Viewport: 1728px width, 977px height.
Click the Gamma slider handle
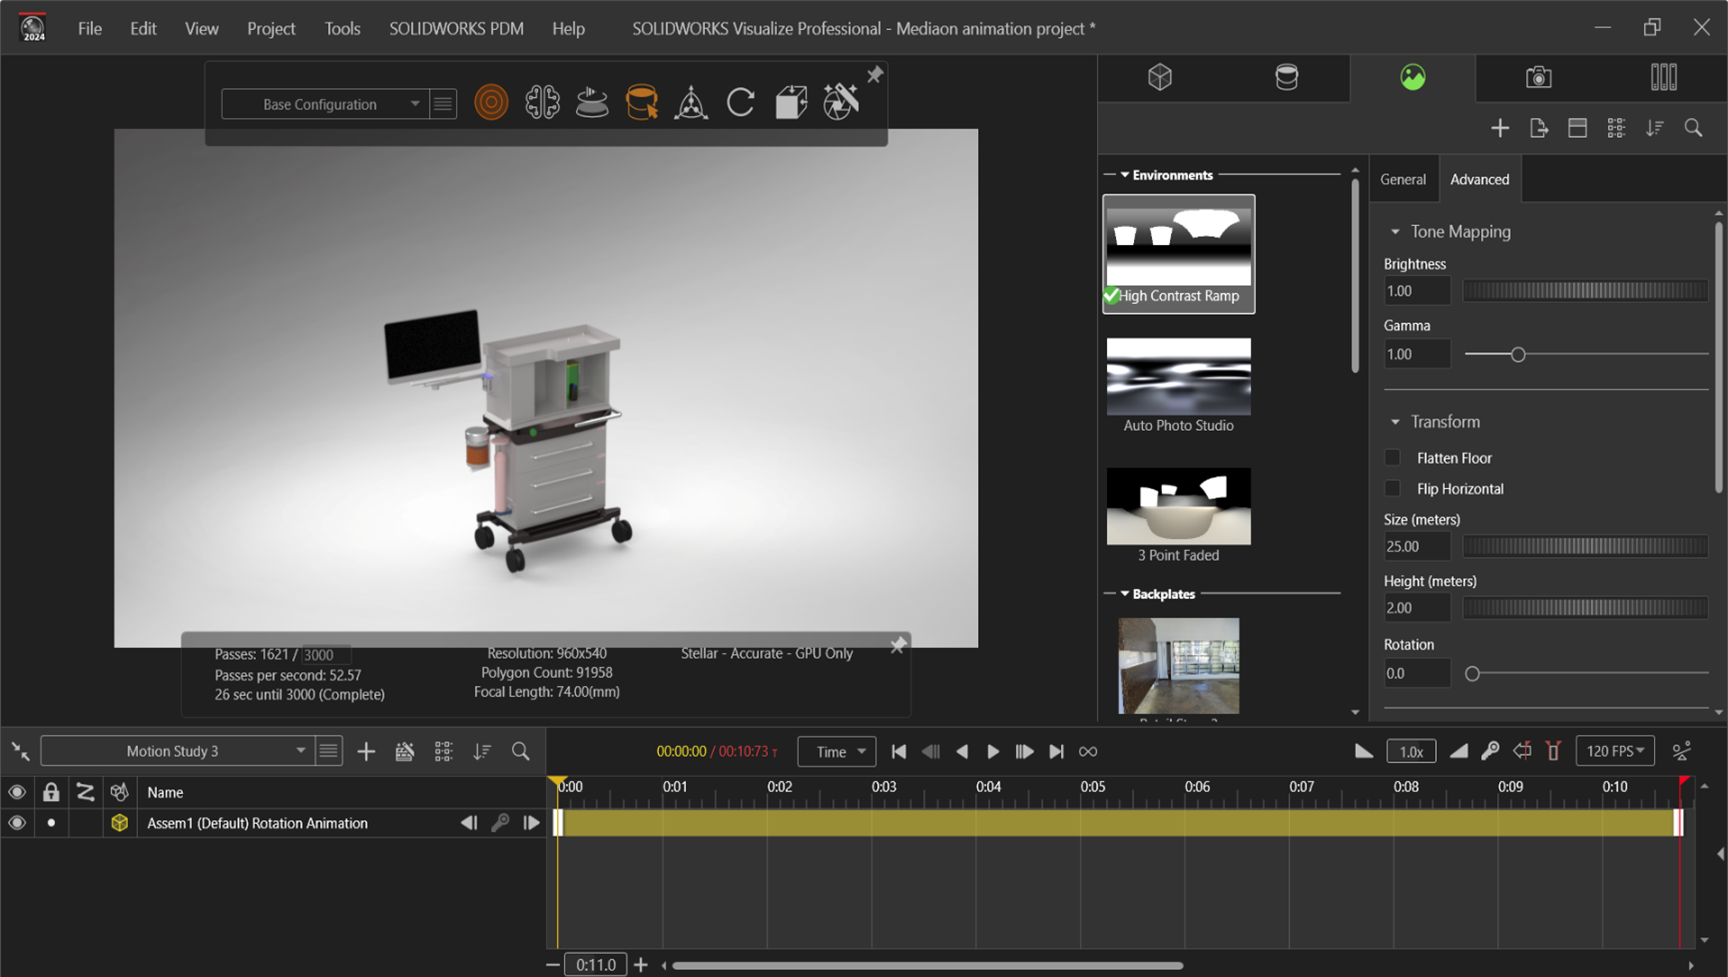click(1517, 355)
